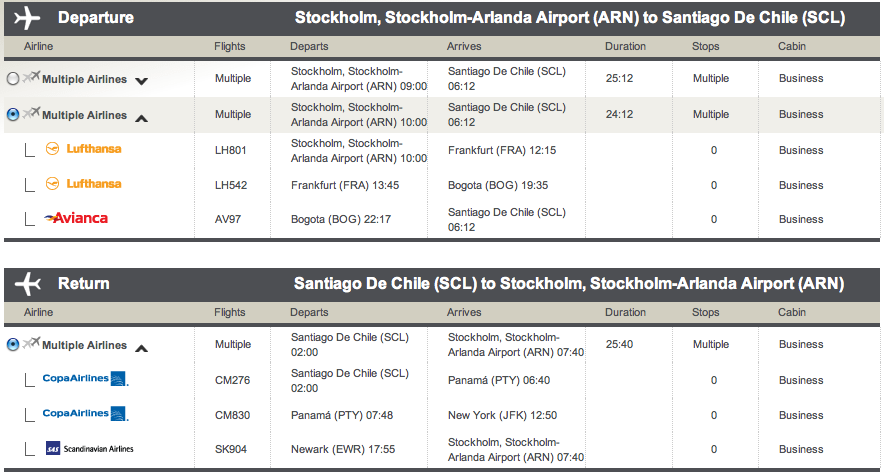
Task: Click the Lufthansa logo for flight LH801
Action: click(x=84, y=149)
